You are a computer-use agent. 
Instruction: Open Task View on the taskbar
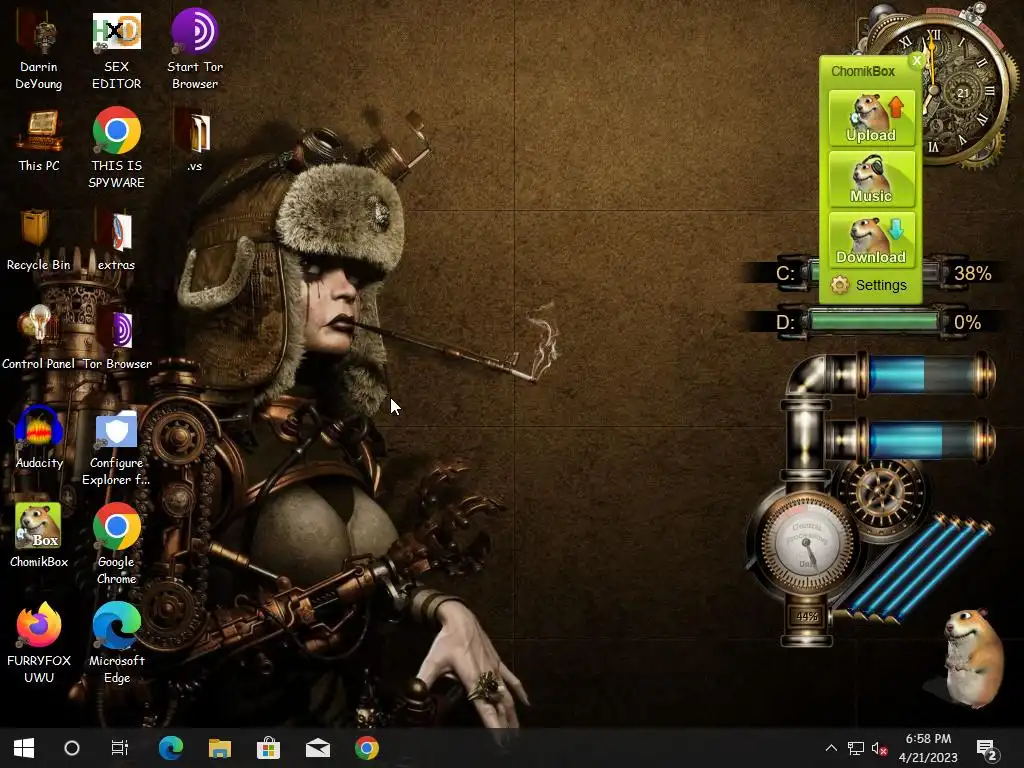(120, 748)
